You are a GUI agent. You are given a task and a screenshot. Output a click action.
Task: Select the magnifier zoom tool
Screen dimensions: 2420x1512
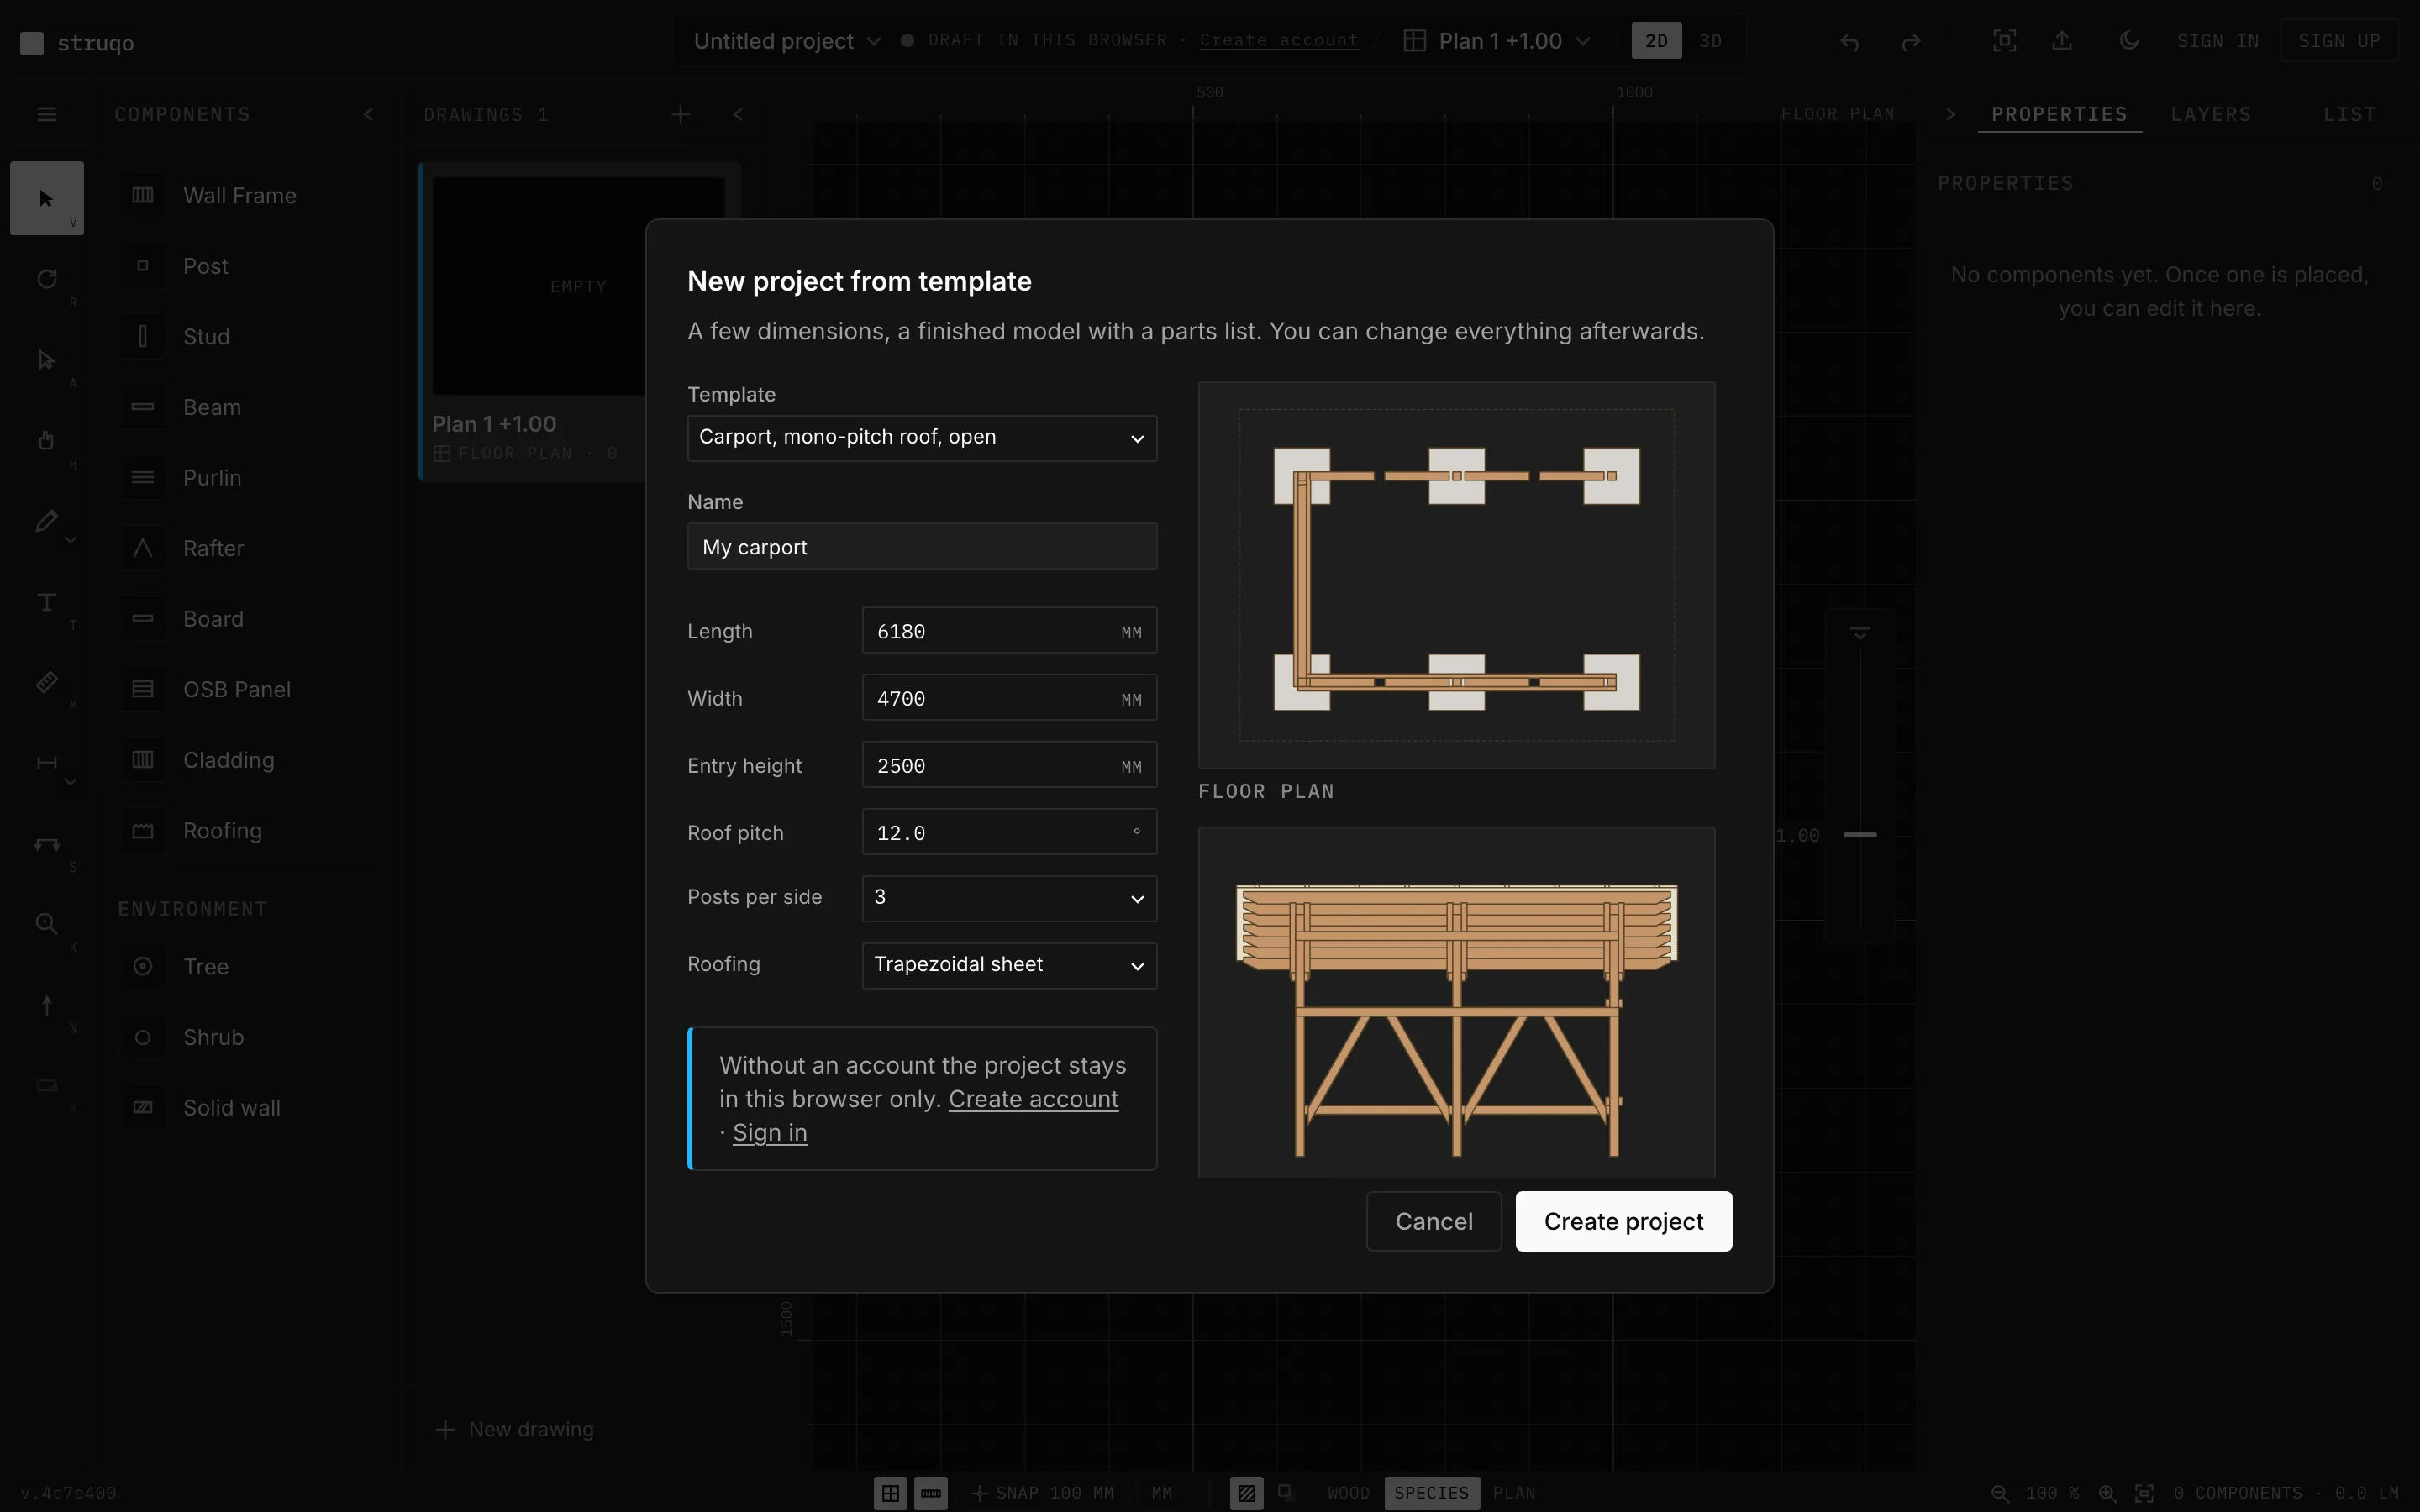pos(46,924)
